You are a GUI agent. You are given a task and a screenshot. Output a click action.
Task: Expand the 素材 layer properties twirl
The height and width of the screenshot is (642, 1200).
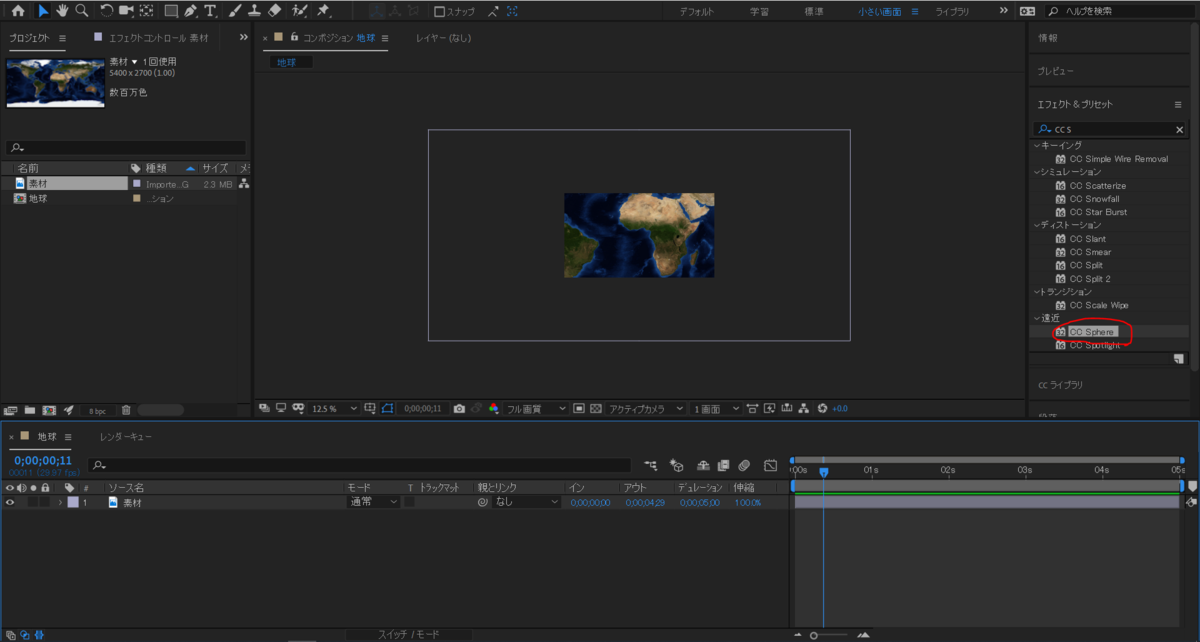click(x=60, y=502)
